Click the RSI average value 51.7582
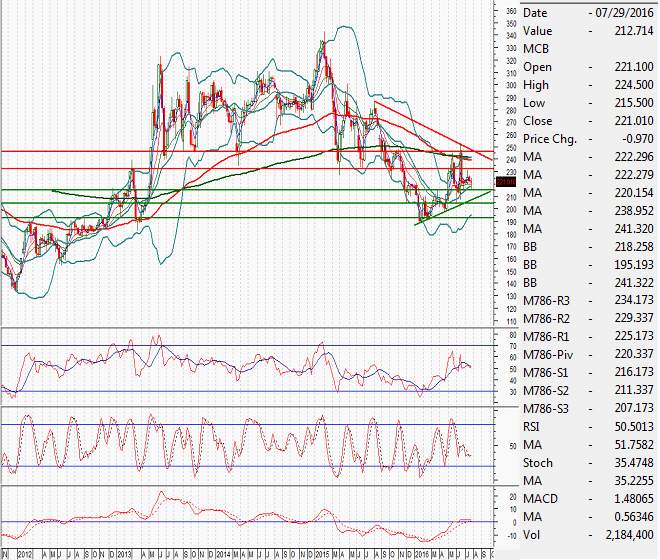 point(633,445)
